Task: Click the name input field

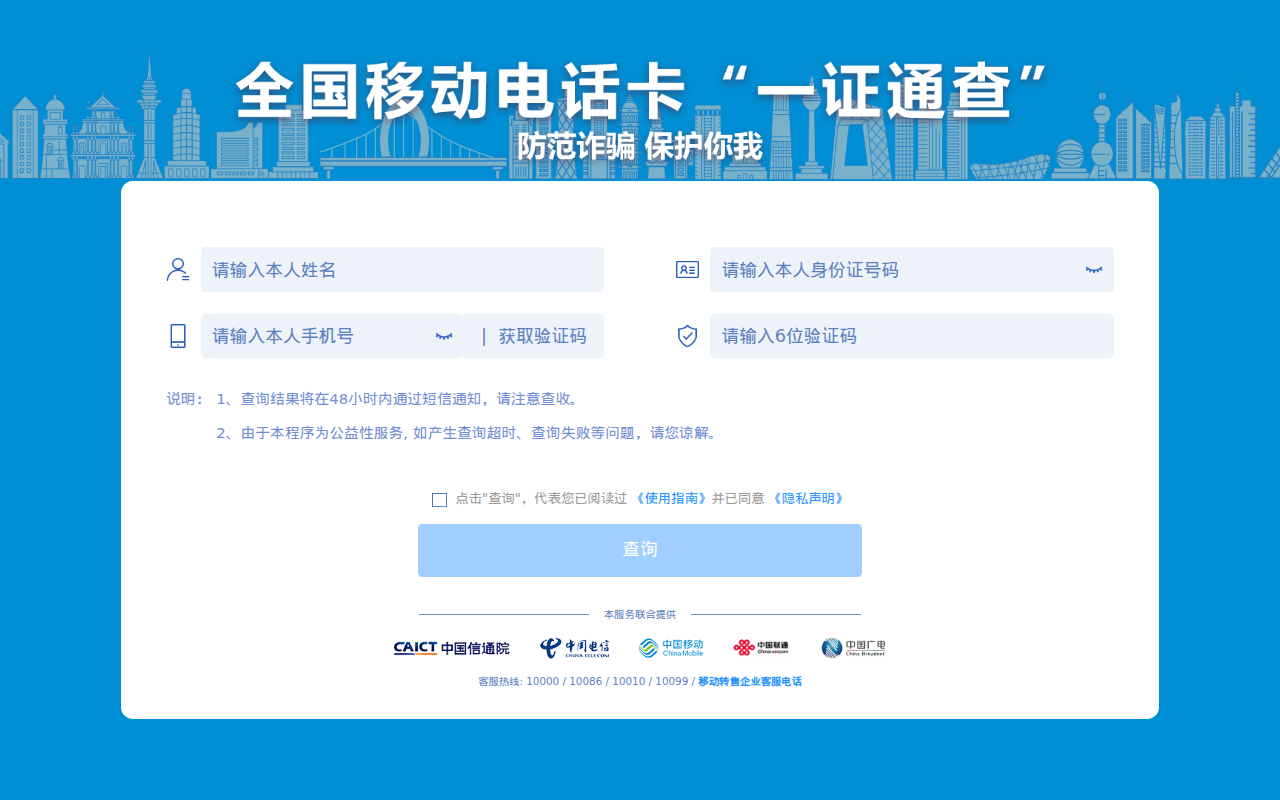Action: (400, 268)
